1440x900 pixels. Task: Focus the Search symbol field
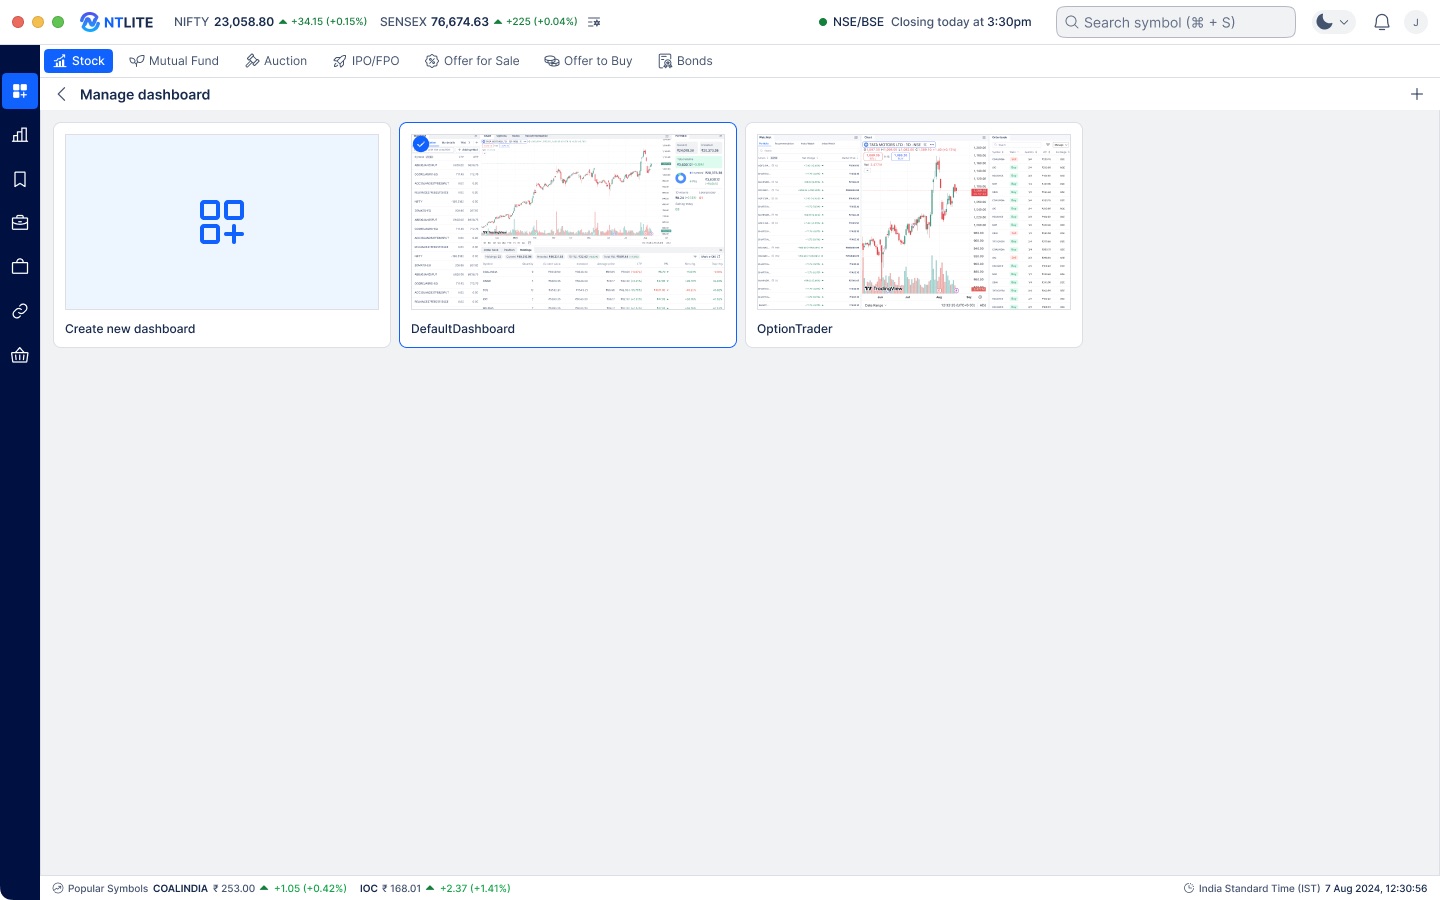[x=1176, y=22]
